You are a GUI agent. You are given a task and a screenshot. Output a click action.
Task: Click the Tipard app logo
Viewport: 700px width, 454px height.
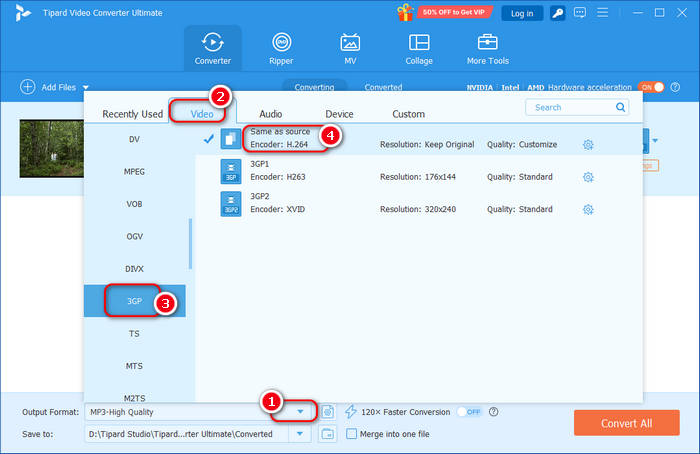pyautogui.click(x=22, y=12)
